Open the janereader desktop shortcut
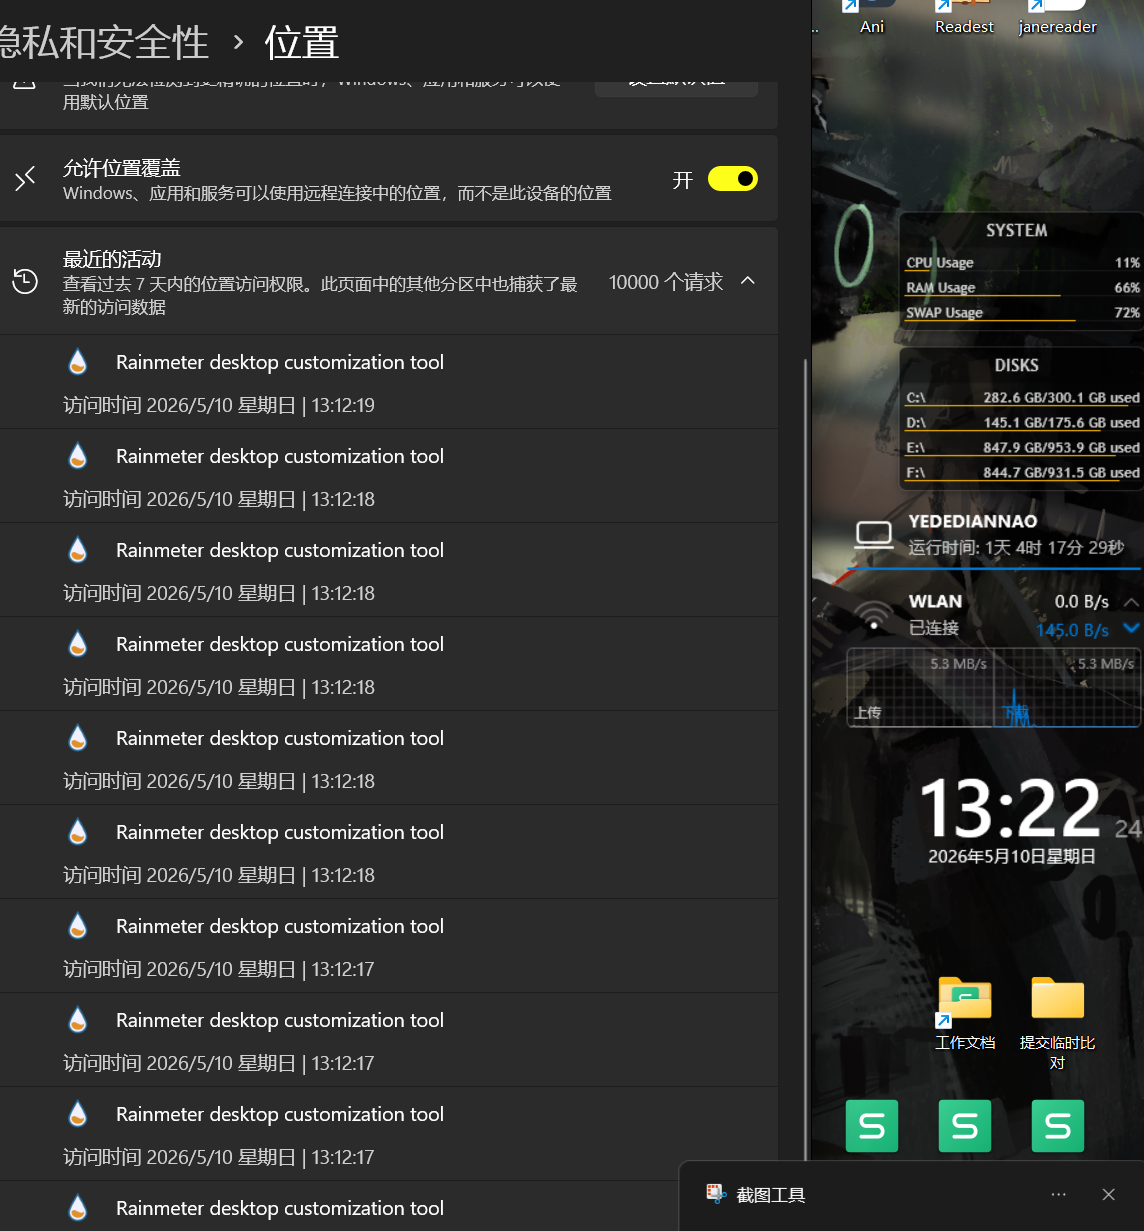 tap(1058, 18)
